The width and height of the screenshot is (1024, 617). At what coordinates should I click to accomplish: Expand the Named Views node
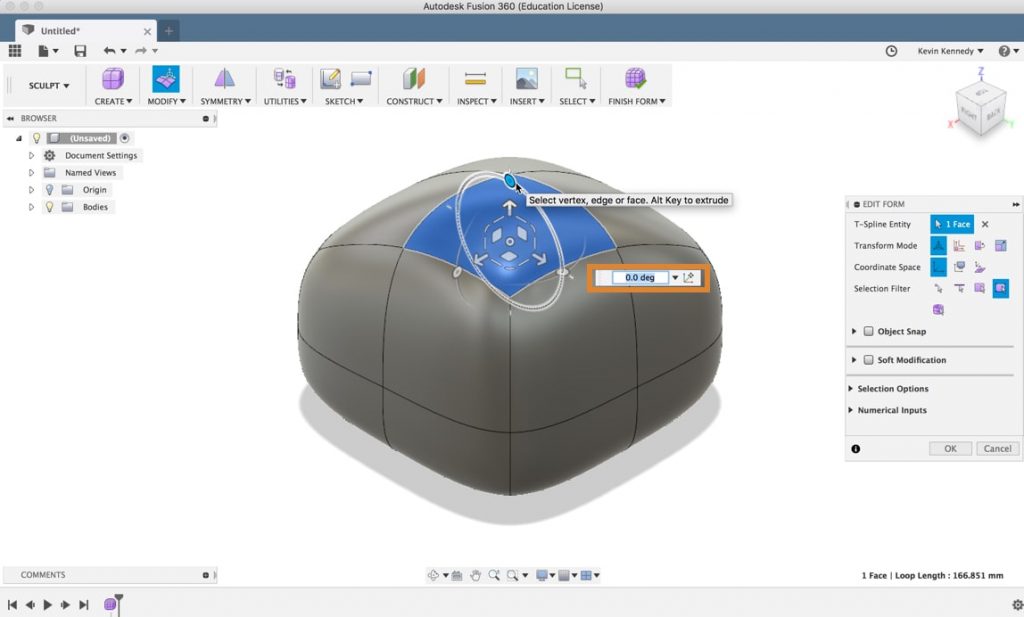[x=31, y=172]
